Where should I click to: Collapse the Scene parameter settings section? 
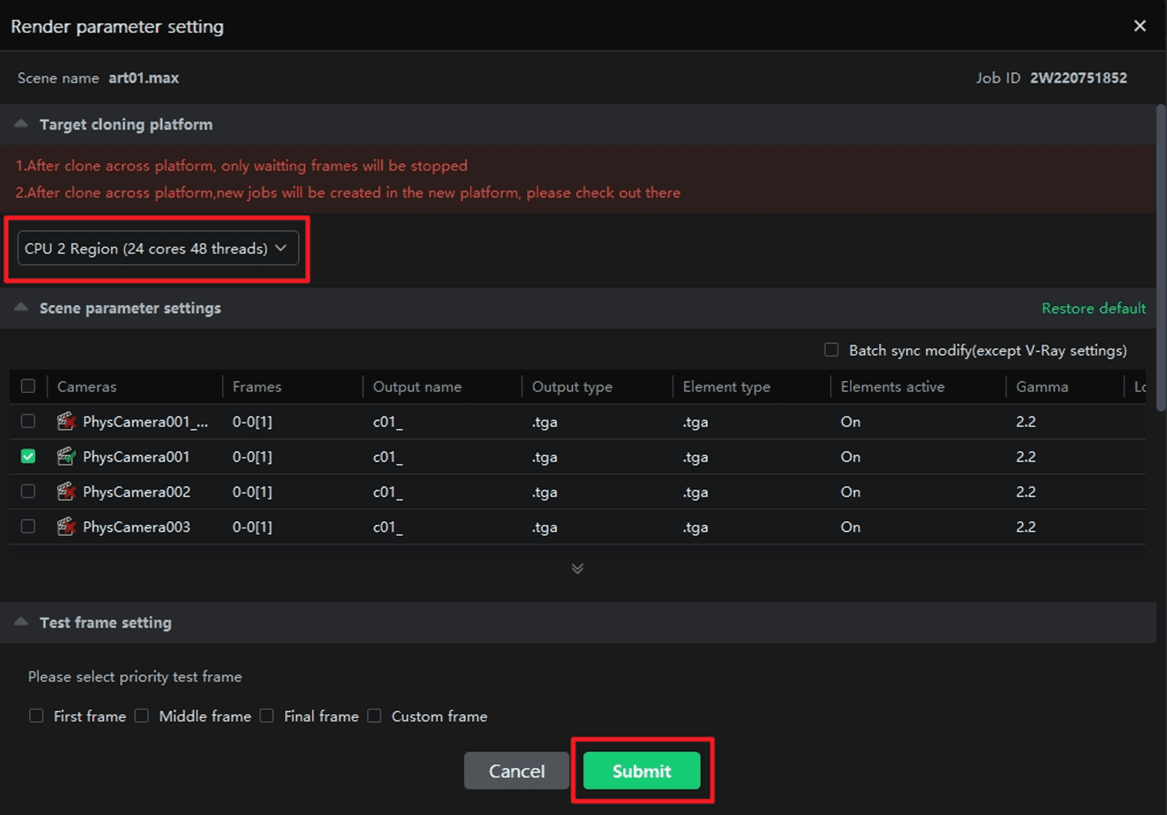tap(21, 308)
